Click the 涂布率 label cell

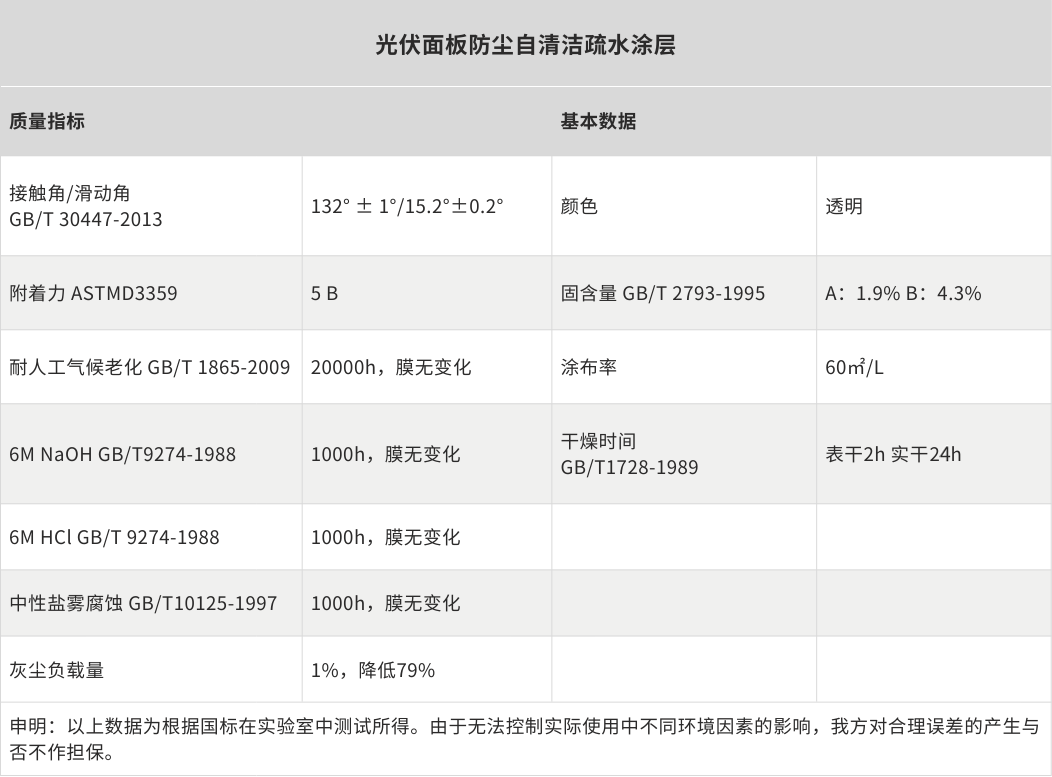pyautogui.click(x=588, y=367)
